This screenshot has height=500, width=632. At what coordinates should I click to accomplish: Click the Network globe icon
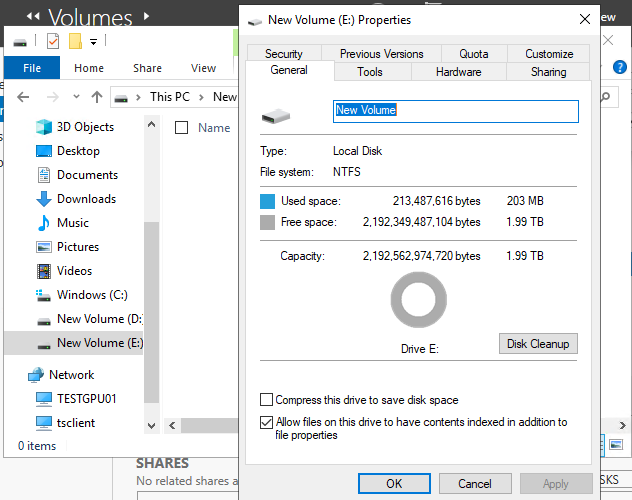pyautogui.click(x=35, y=375)
